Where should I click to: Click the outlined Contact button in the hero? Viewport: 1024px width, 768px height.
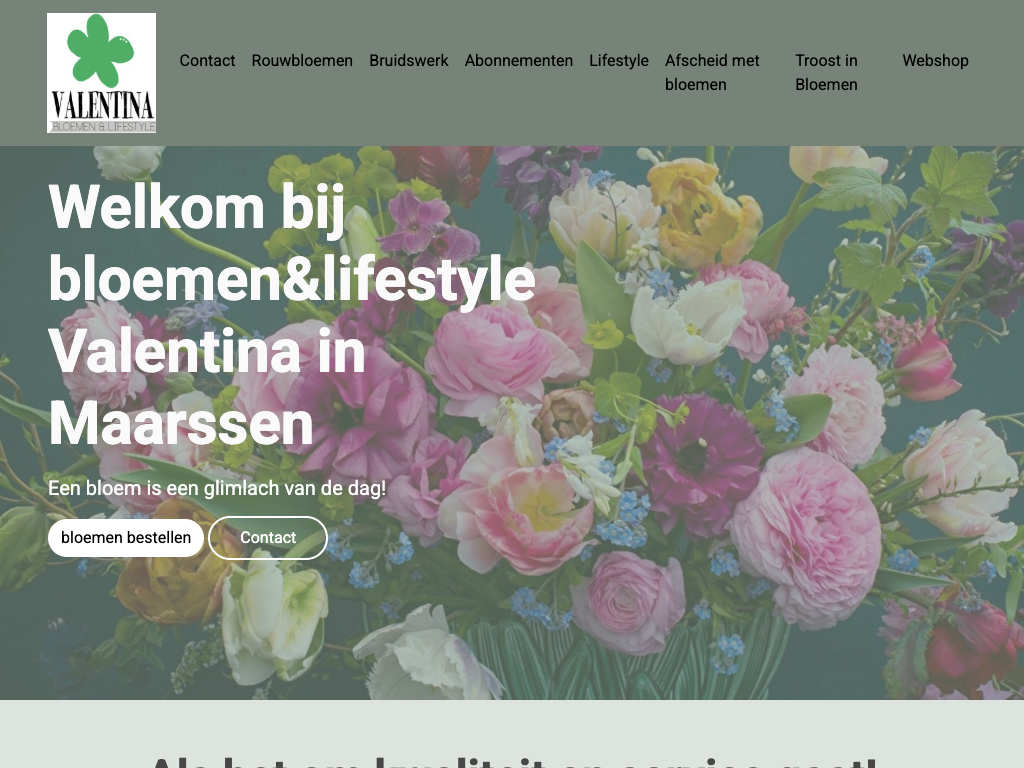click(268, 537)
